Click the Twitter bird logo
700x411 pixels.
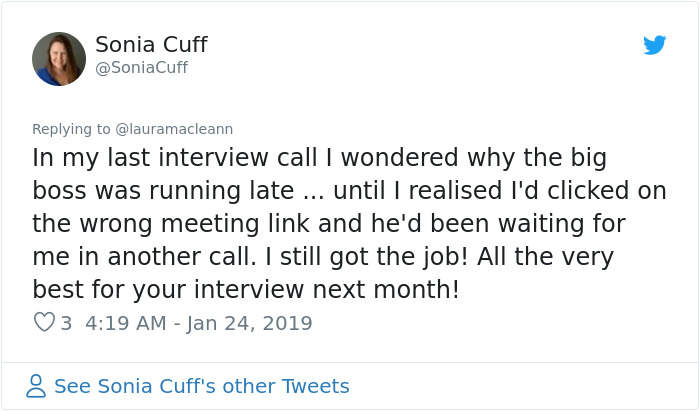click(x=655, y=45)
